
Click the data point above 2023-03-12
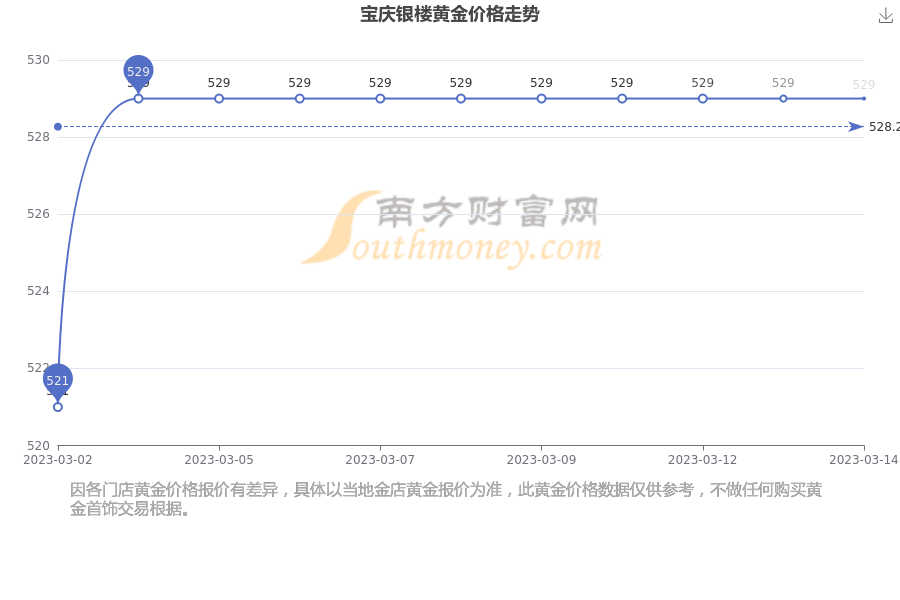tap(703, 99)
